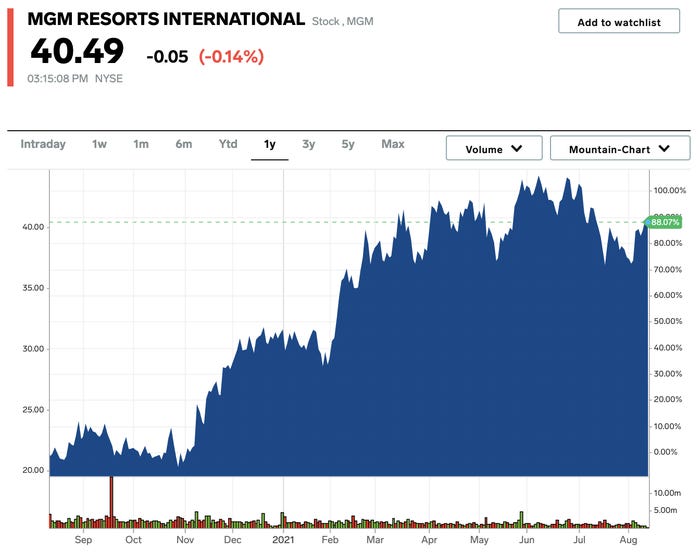Select the 1w time range

pos(99,144)
